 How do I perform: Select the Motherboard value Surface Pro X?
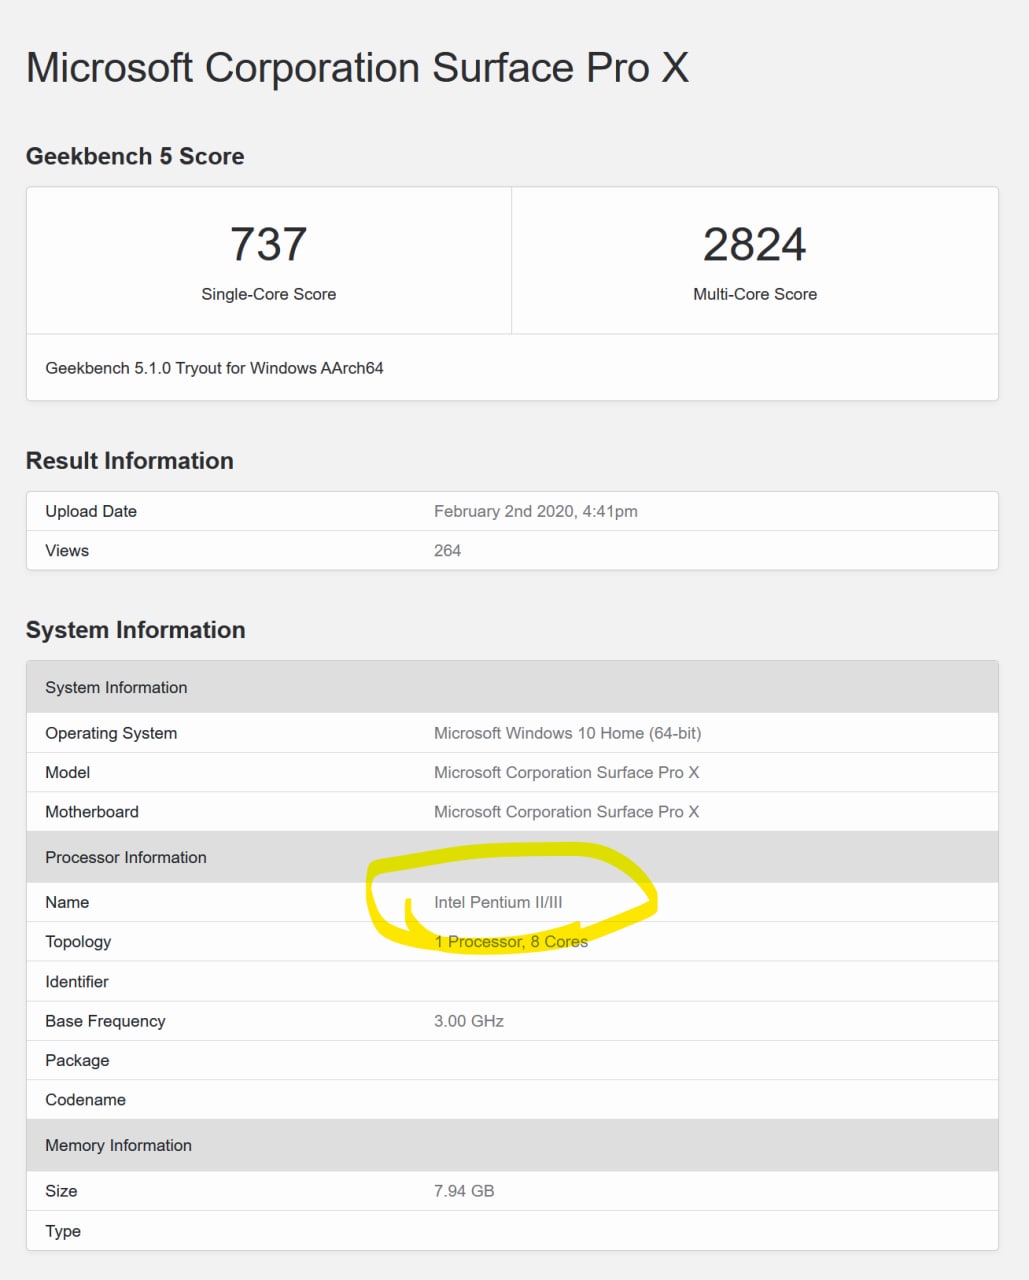pos(566,812)
